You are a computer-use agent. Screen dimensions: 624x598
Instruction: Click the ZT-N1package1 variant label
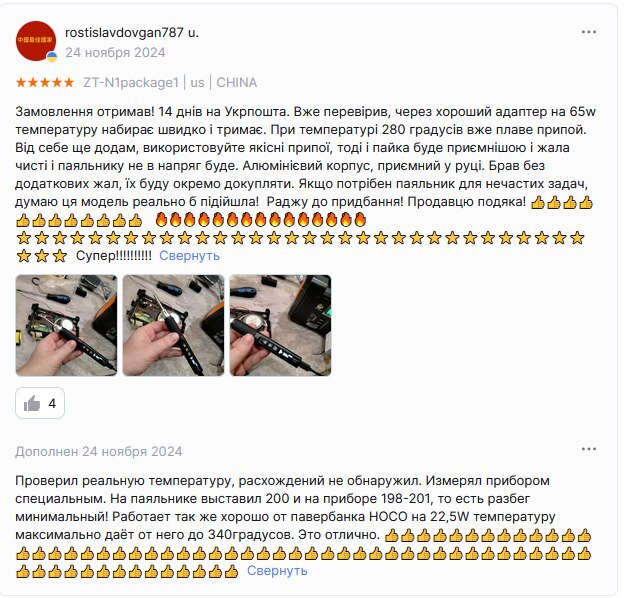[131, 82]
